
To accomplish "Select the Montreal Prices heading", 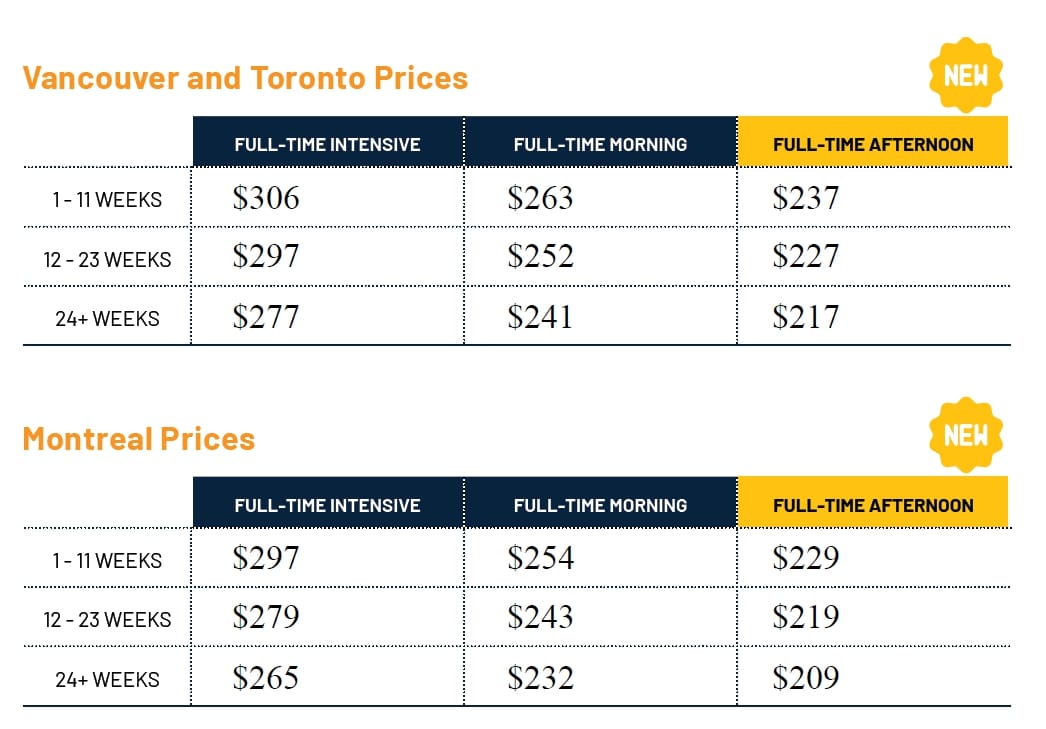I will click(139, 439).
